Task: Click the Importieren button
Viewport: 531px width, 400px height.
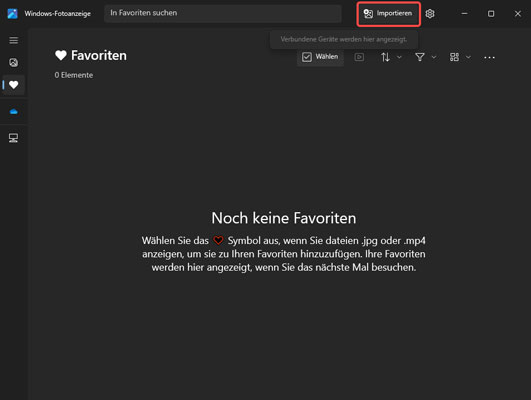Action: [x=388, y=14]
